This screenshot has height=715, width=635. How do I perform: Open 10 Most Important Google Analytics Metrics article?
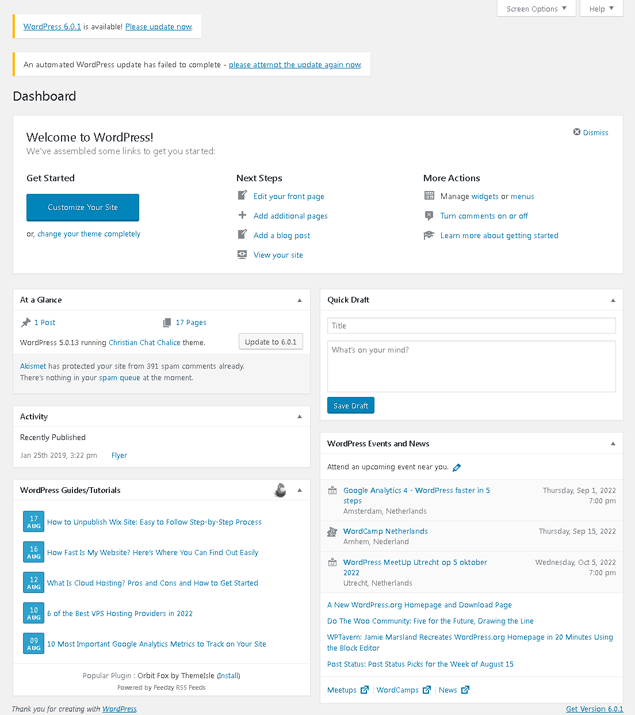coord(156,644)
